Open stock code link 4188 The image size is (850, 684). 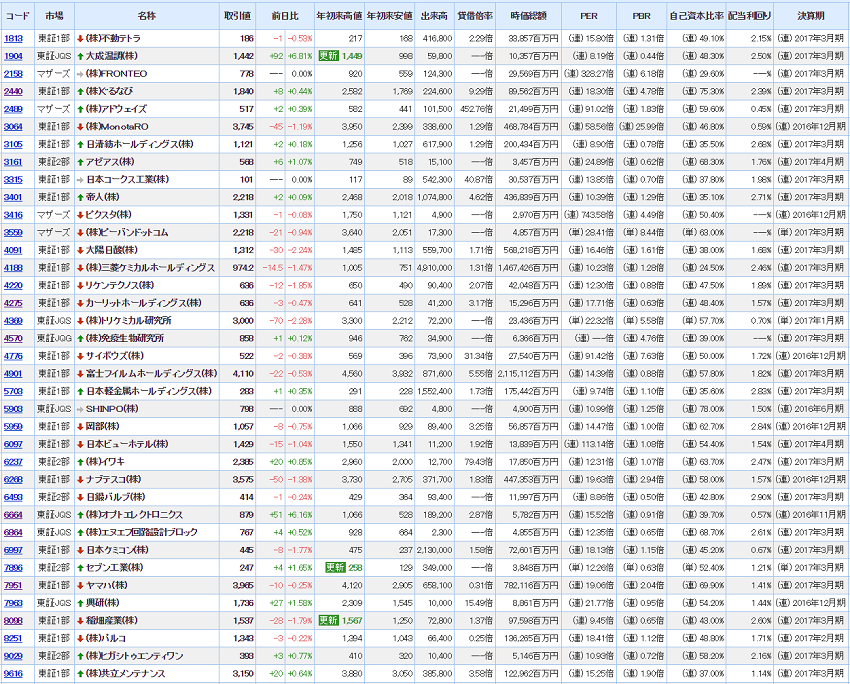pyautogui.click(x=13, y=268)
